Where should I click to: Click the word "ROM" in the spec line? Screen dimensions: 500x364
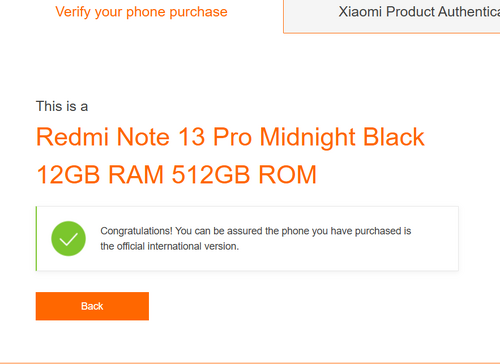tap(287, 174)
